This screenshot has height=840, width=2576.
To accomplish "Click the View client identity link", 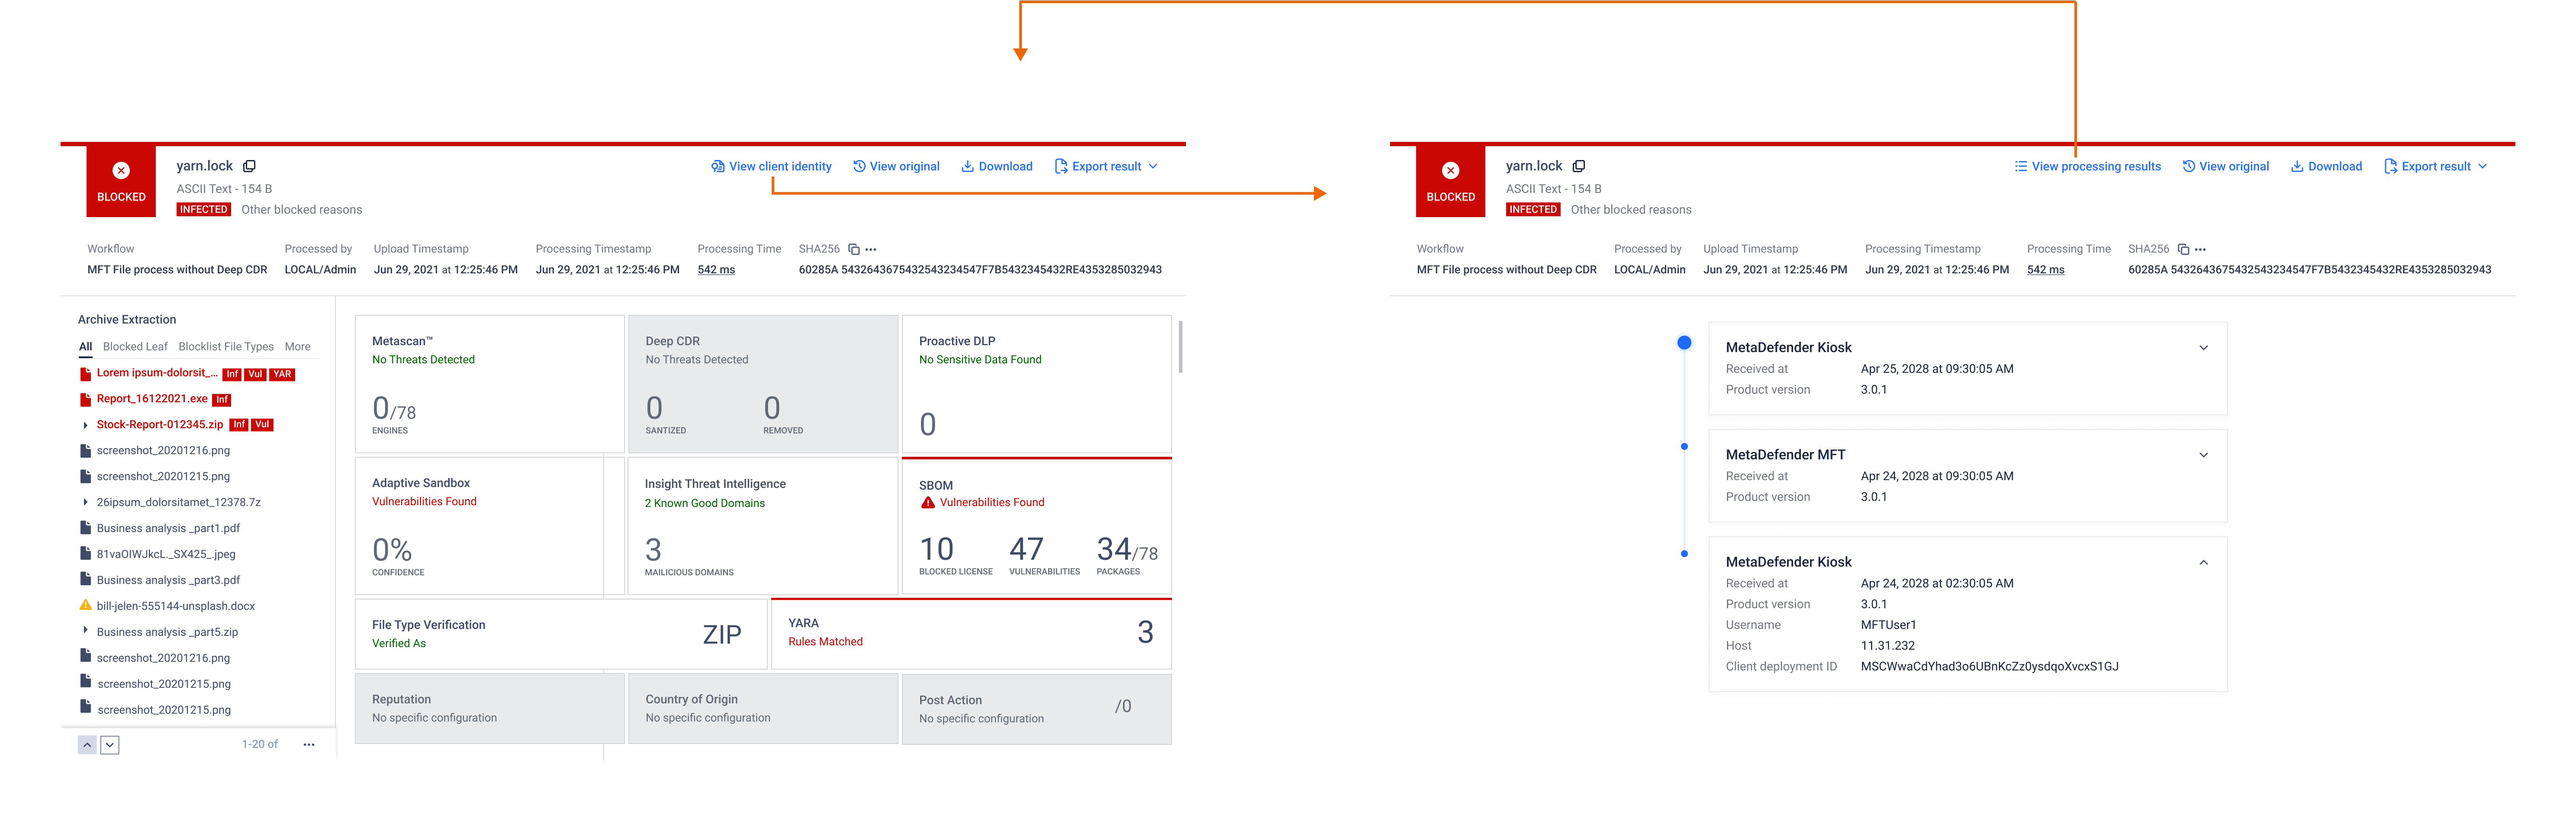I will click(771, 166).
